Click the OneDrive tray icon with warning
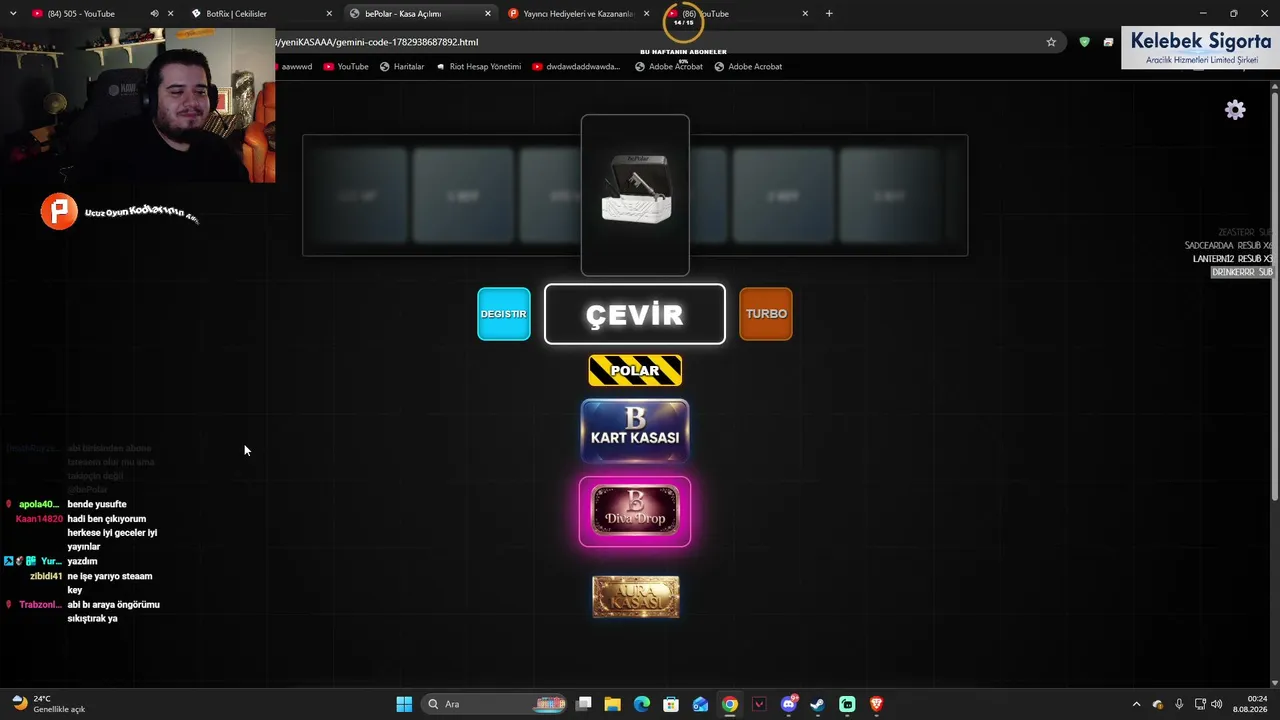The width and height of the screenshot is (1280, 720). point(1158,704)
